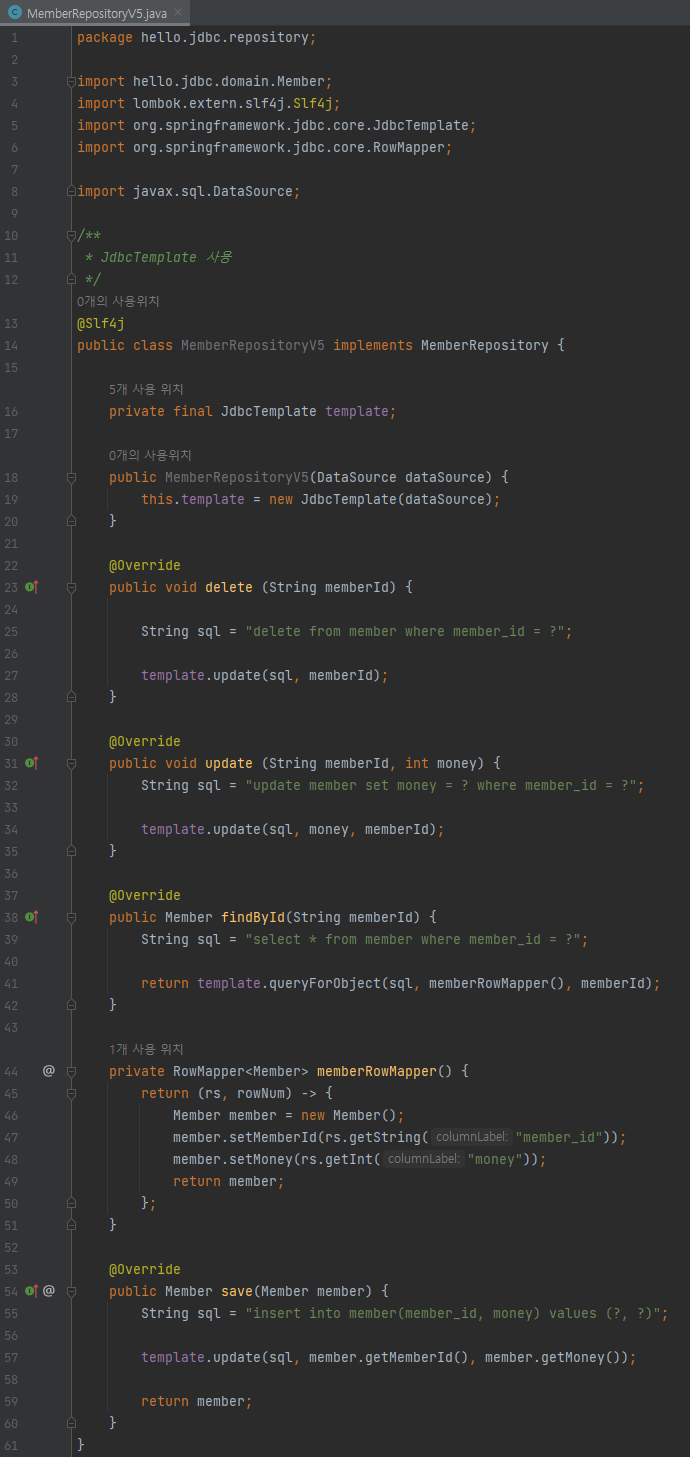
Task: Click the 'package hello.jdbc.repository;' line
Action: pos(197,37)
